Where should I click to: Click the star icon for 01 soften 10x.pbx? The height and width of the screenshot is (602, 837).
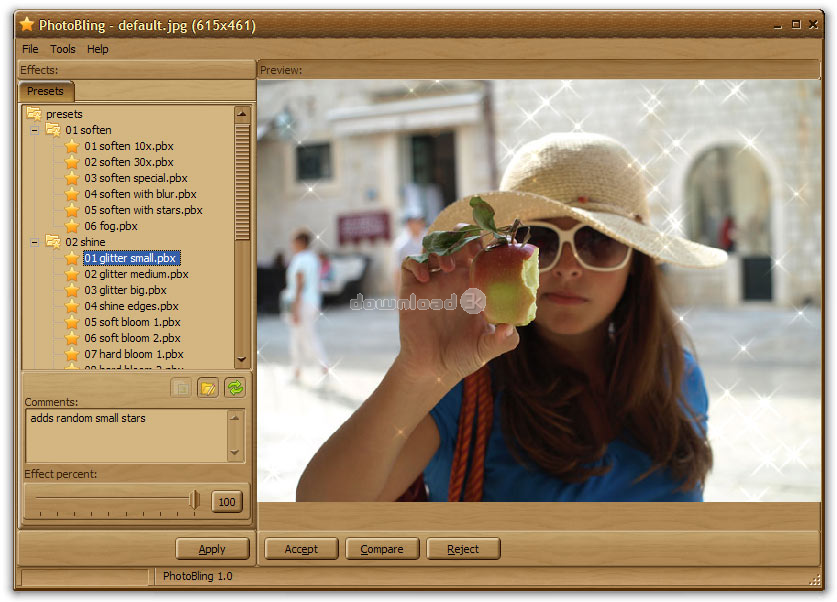click(x=72, y=146)
